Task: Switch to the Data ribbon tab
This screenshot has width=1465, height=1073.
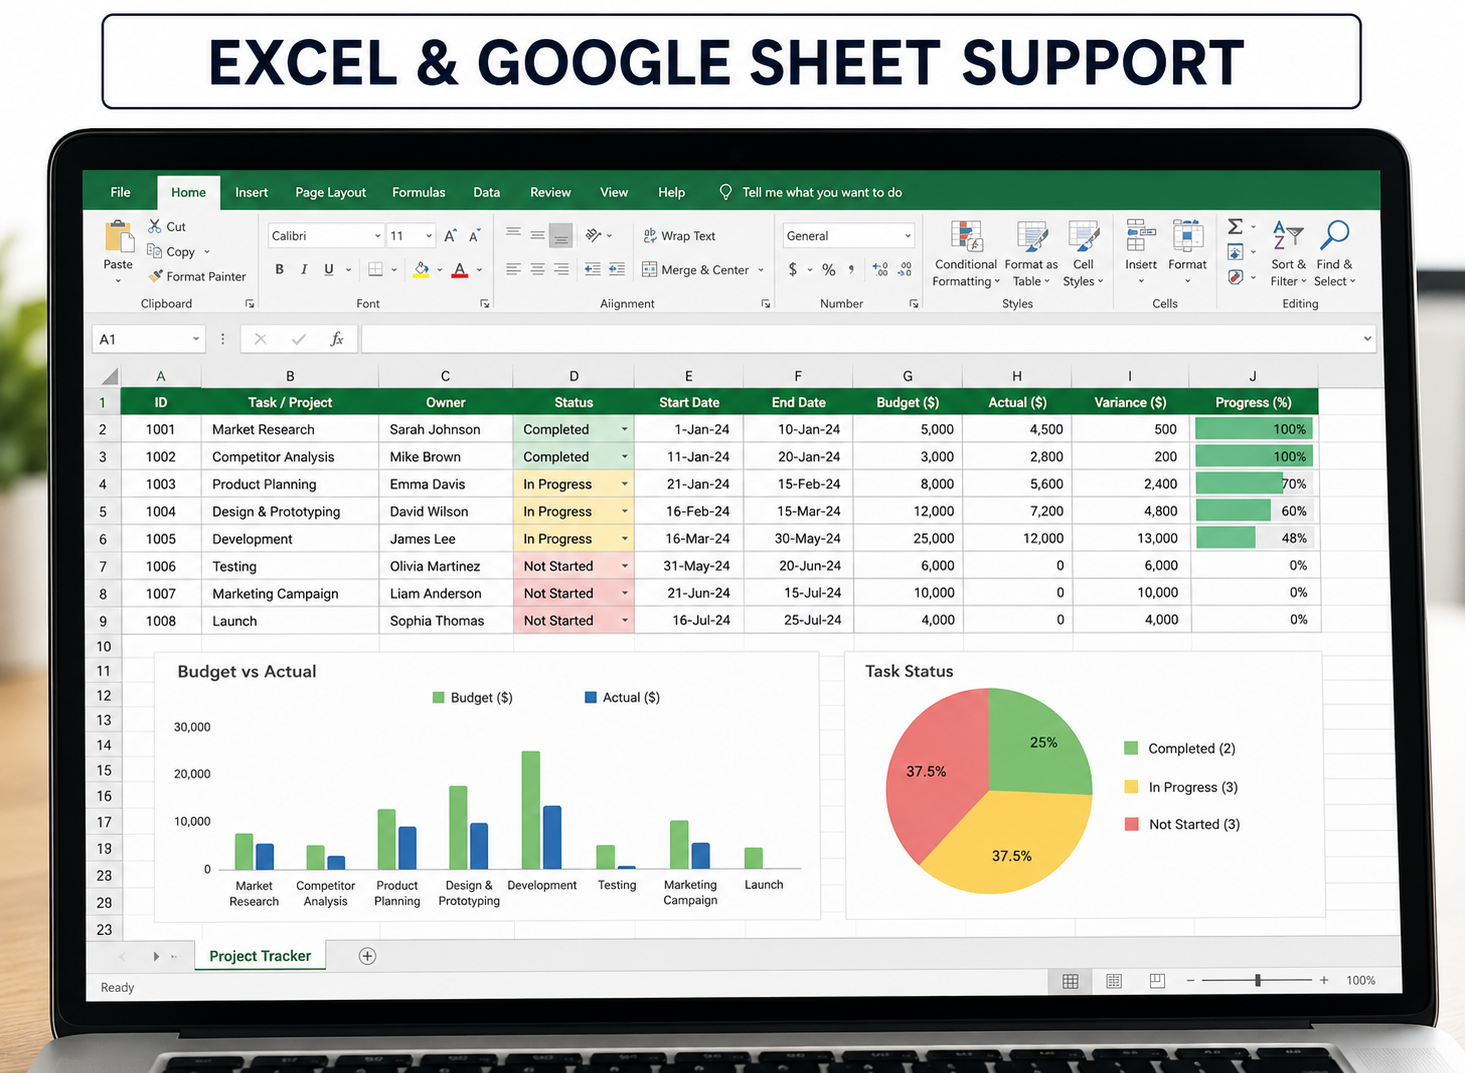Action: click(x=487, y=192)
